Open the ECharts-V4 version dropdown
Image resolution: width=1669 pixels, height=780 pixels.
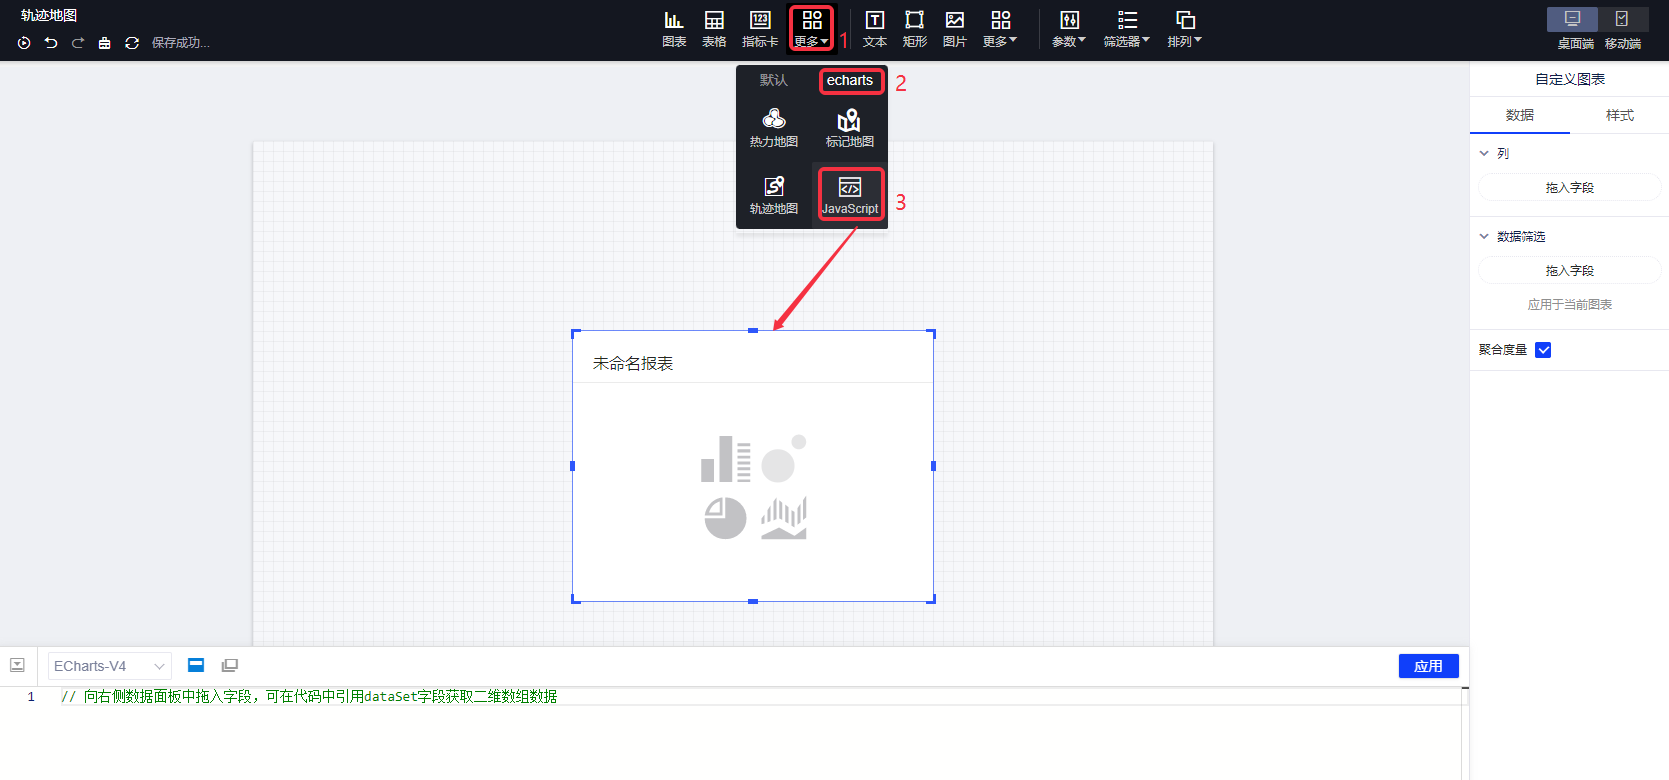click(x=109, y=666)
